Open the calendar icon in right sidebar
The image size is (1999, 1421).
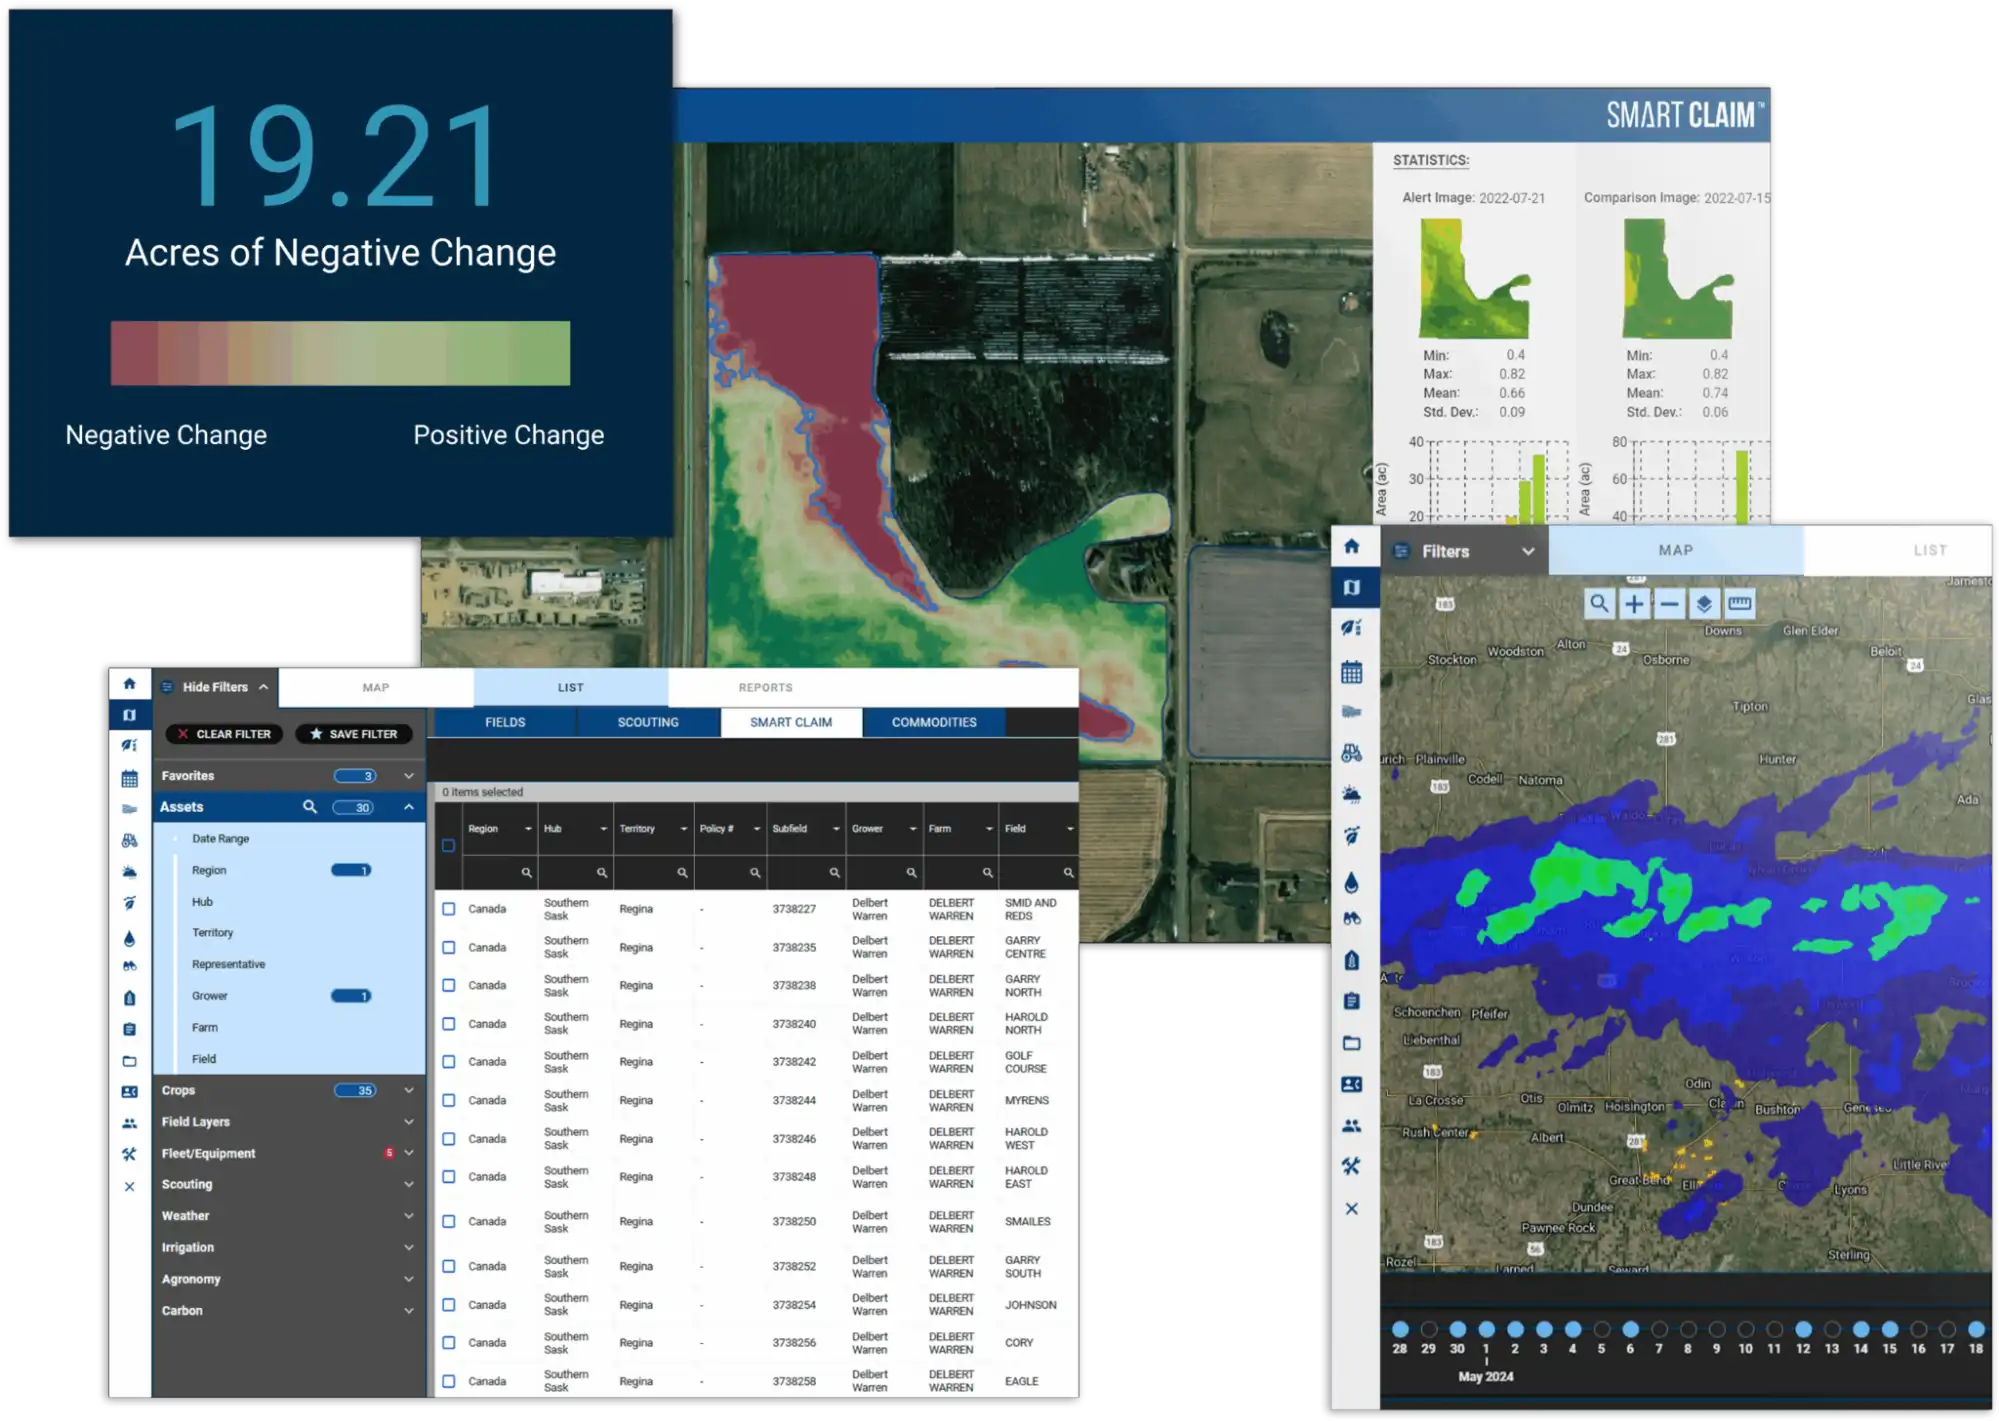[1351, 672]
